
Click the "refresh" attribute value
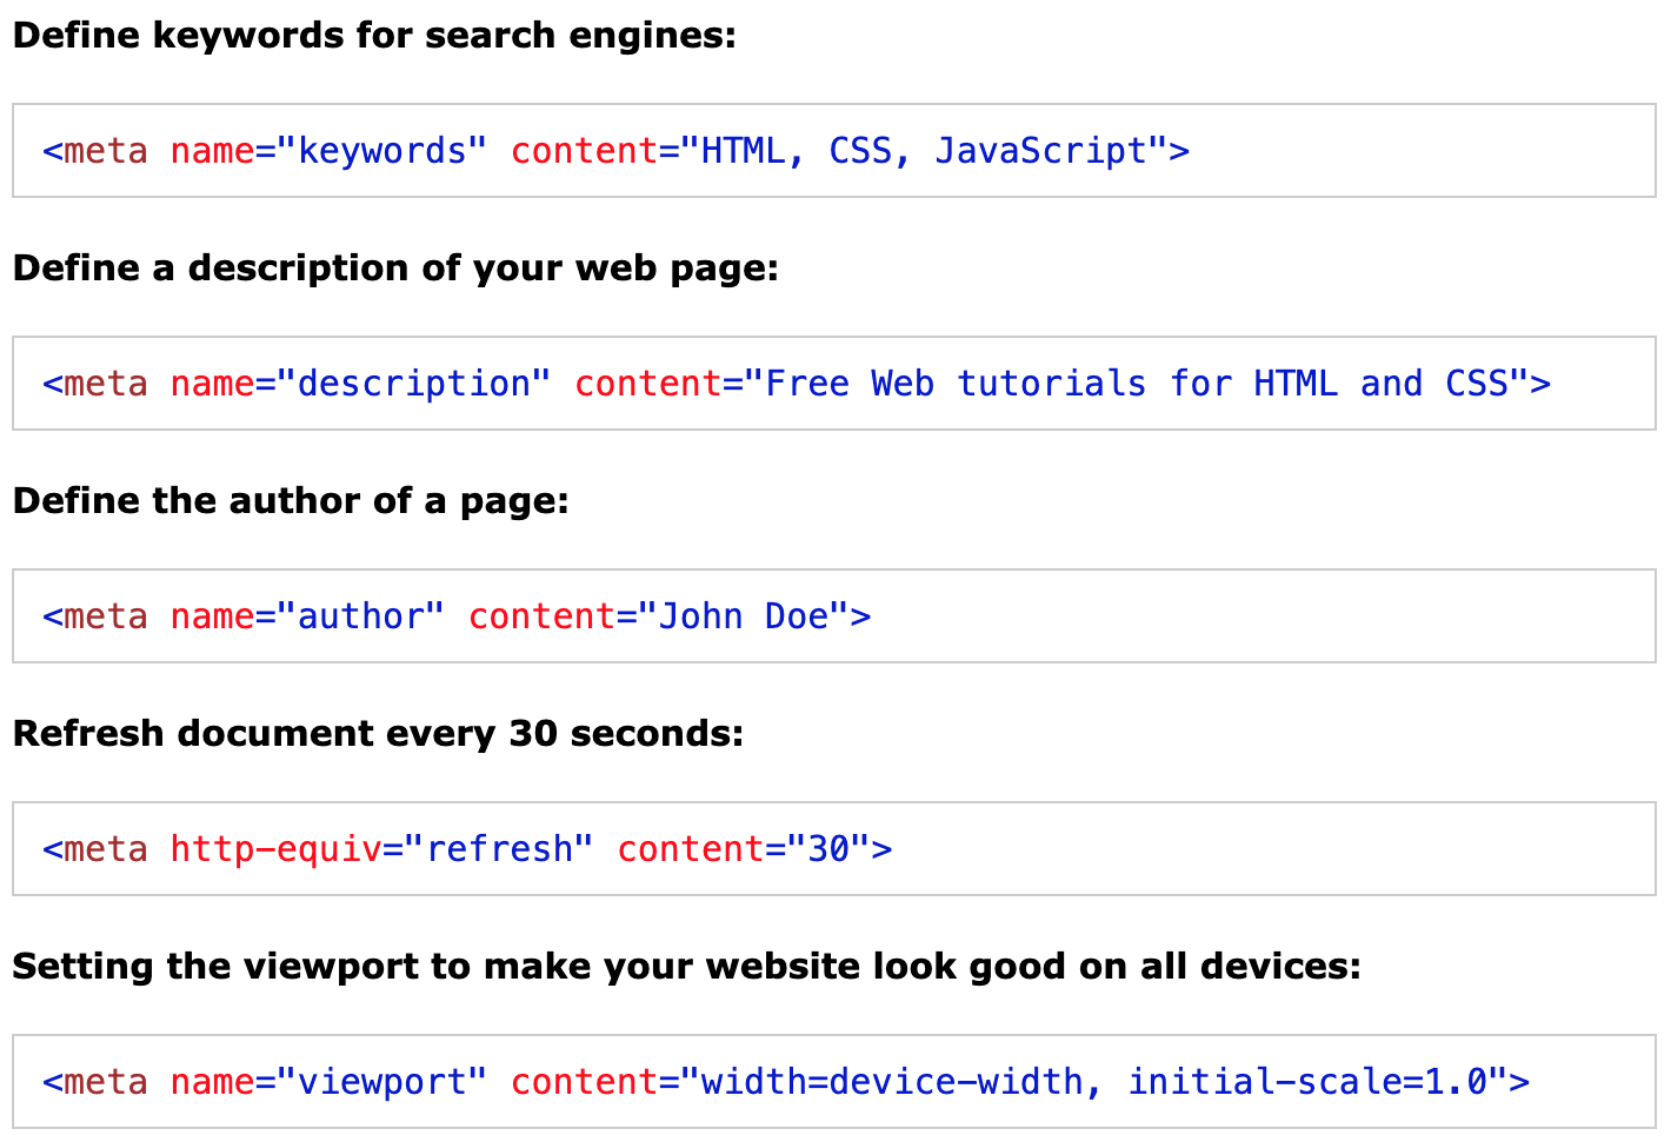(499, 849)
